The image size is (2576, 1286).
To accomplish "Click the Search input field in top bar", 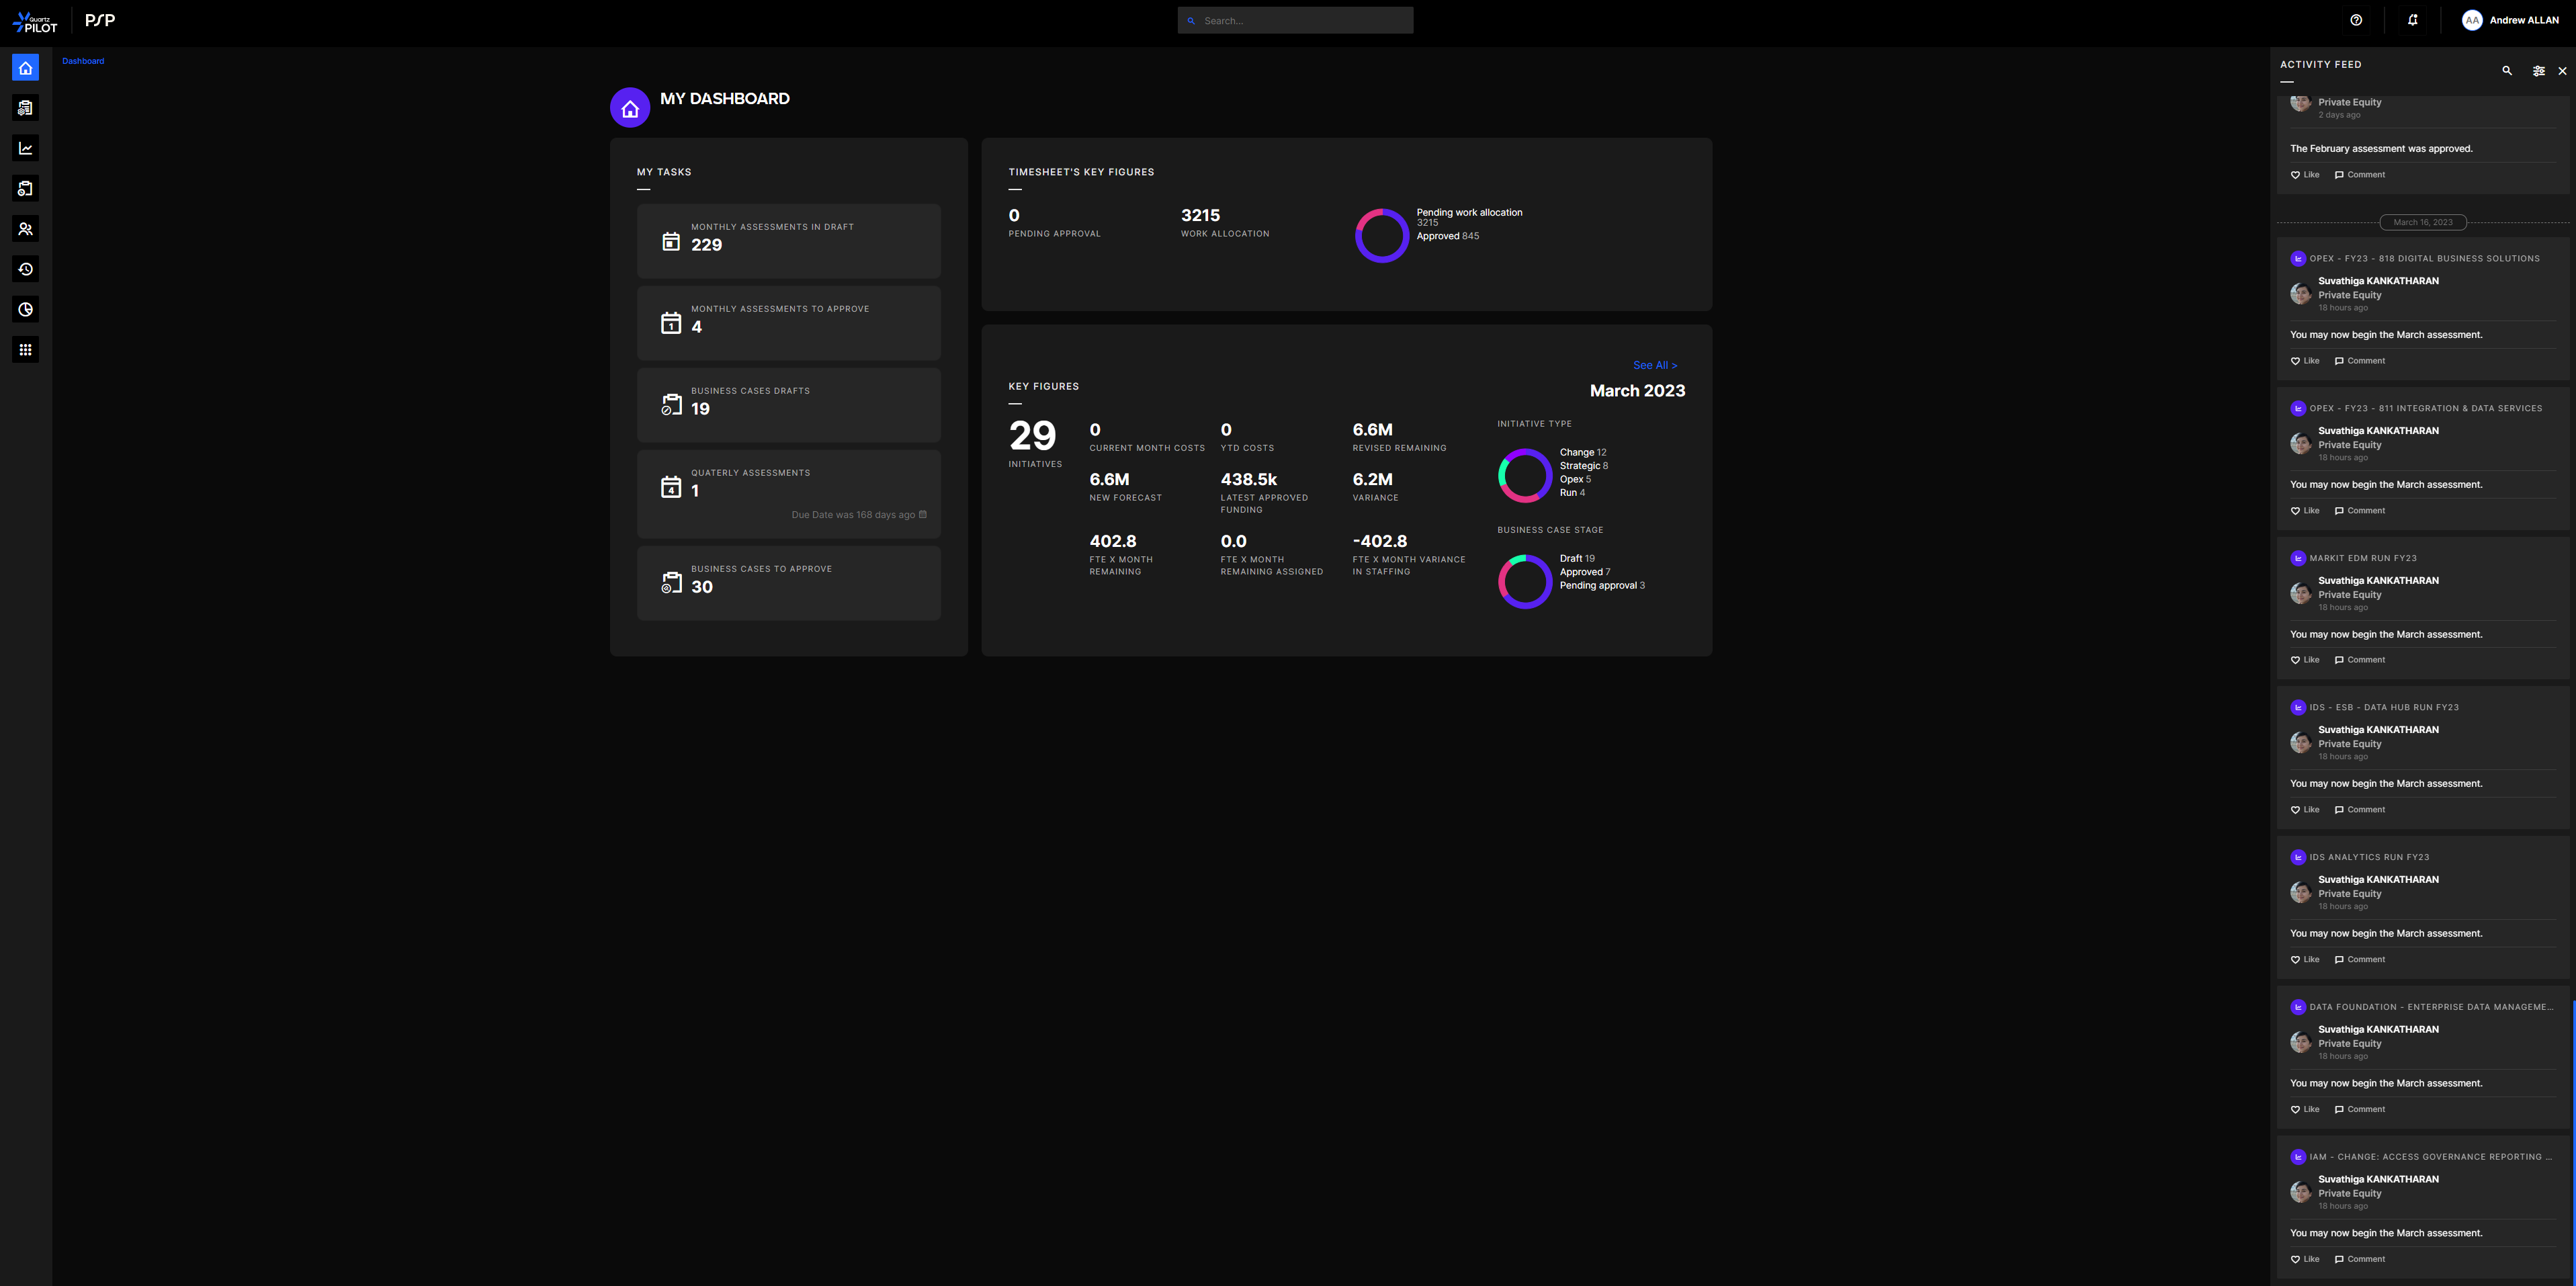I will 1295,20.
